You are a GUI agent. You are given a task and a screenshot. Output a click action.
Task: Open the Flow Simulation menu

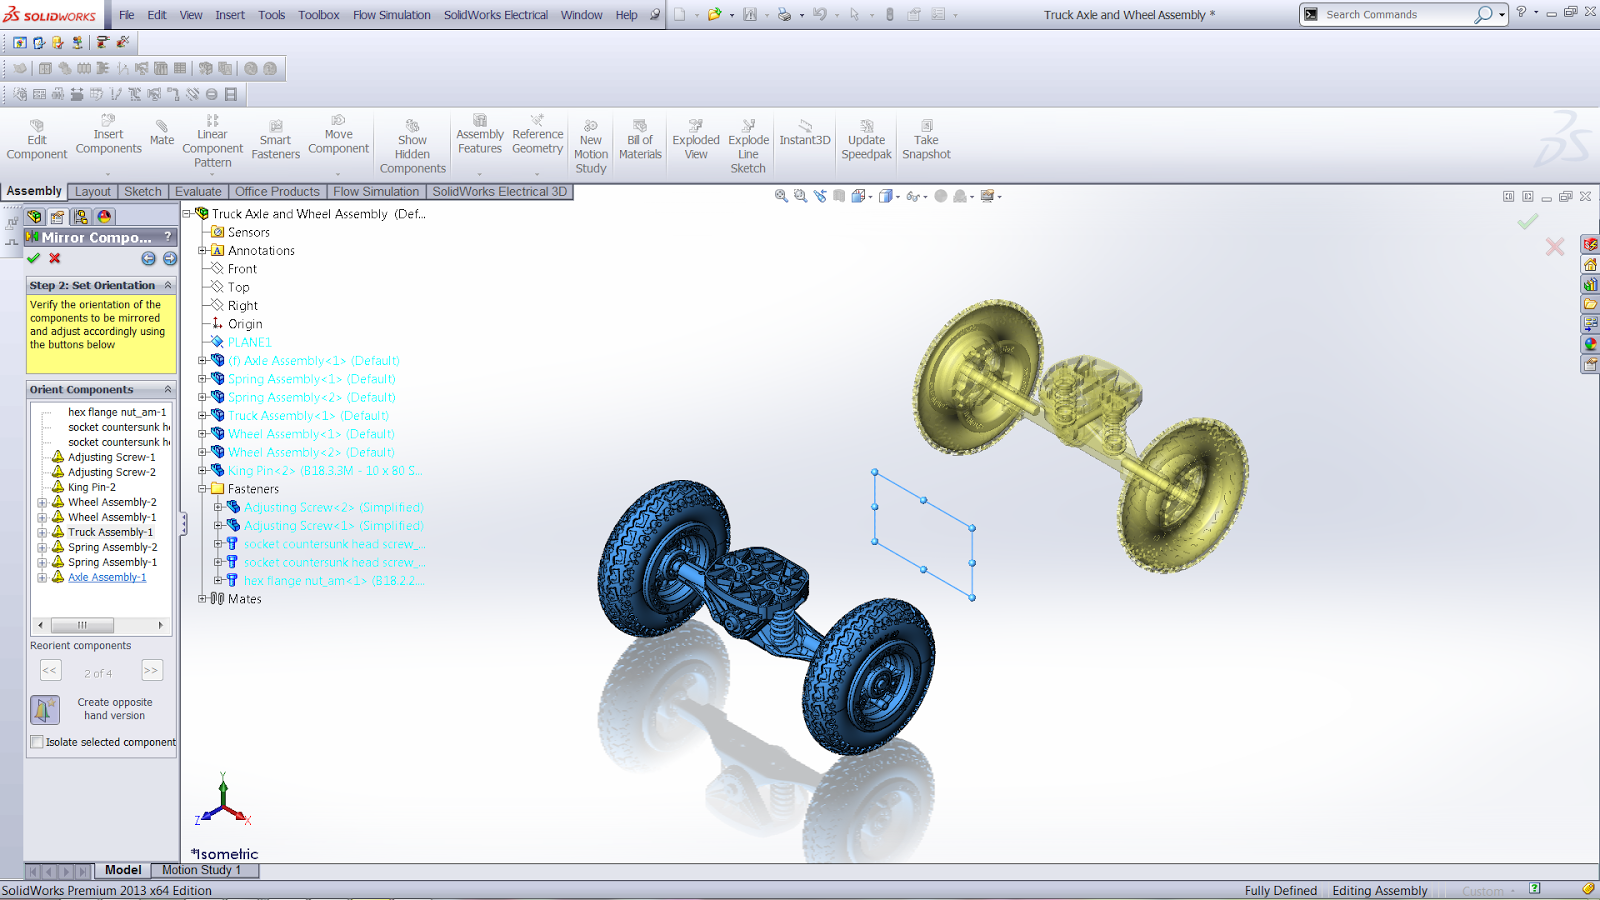point(392,15)
